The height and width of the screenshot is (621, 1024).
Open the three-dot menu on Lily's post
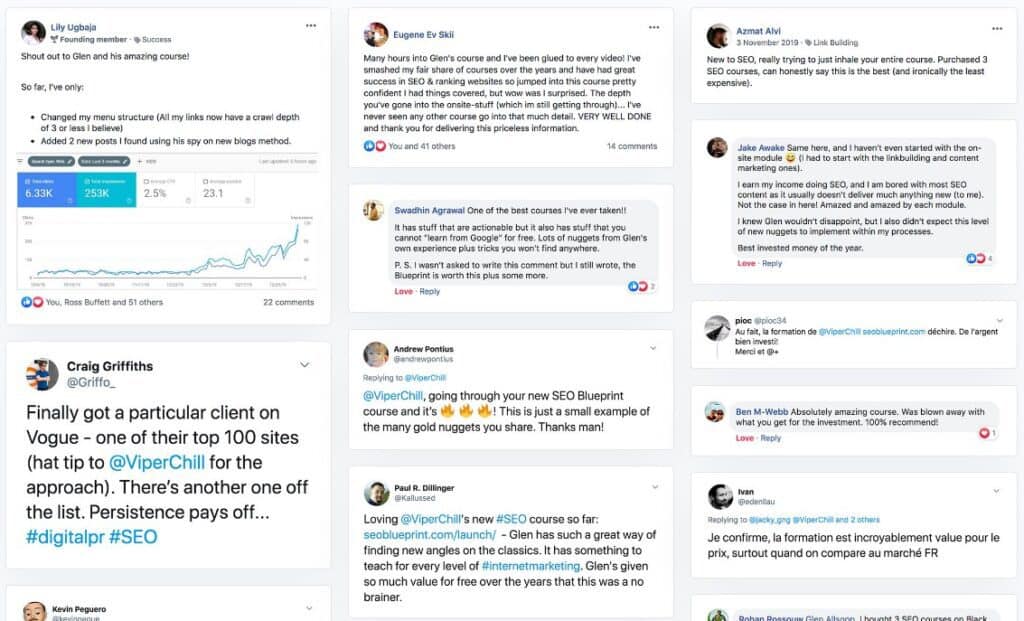pyautogui.click(x=311, y=25)
